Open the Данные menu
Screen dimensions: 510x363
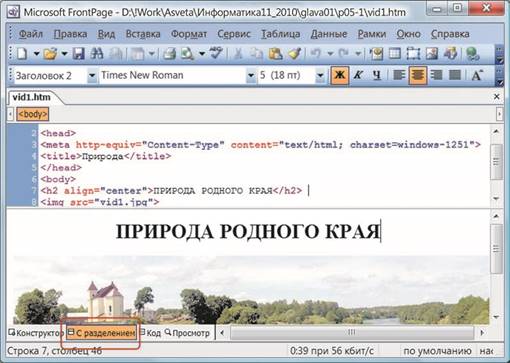pos(329,34)
